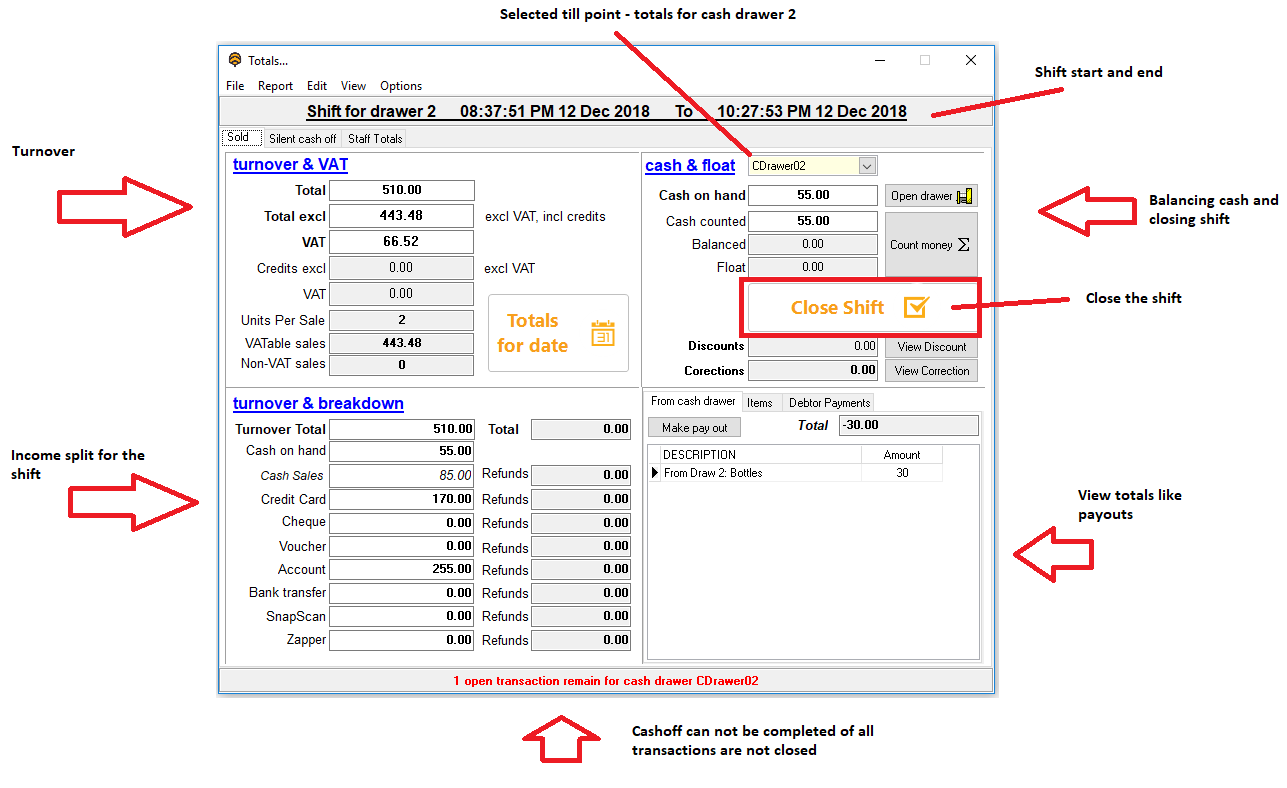Click the Open drawer cash register icon
This screenshot has height=788, width=1287.
click(964, 196)
